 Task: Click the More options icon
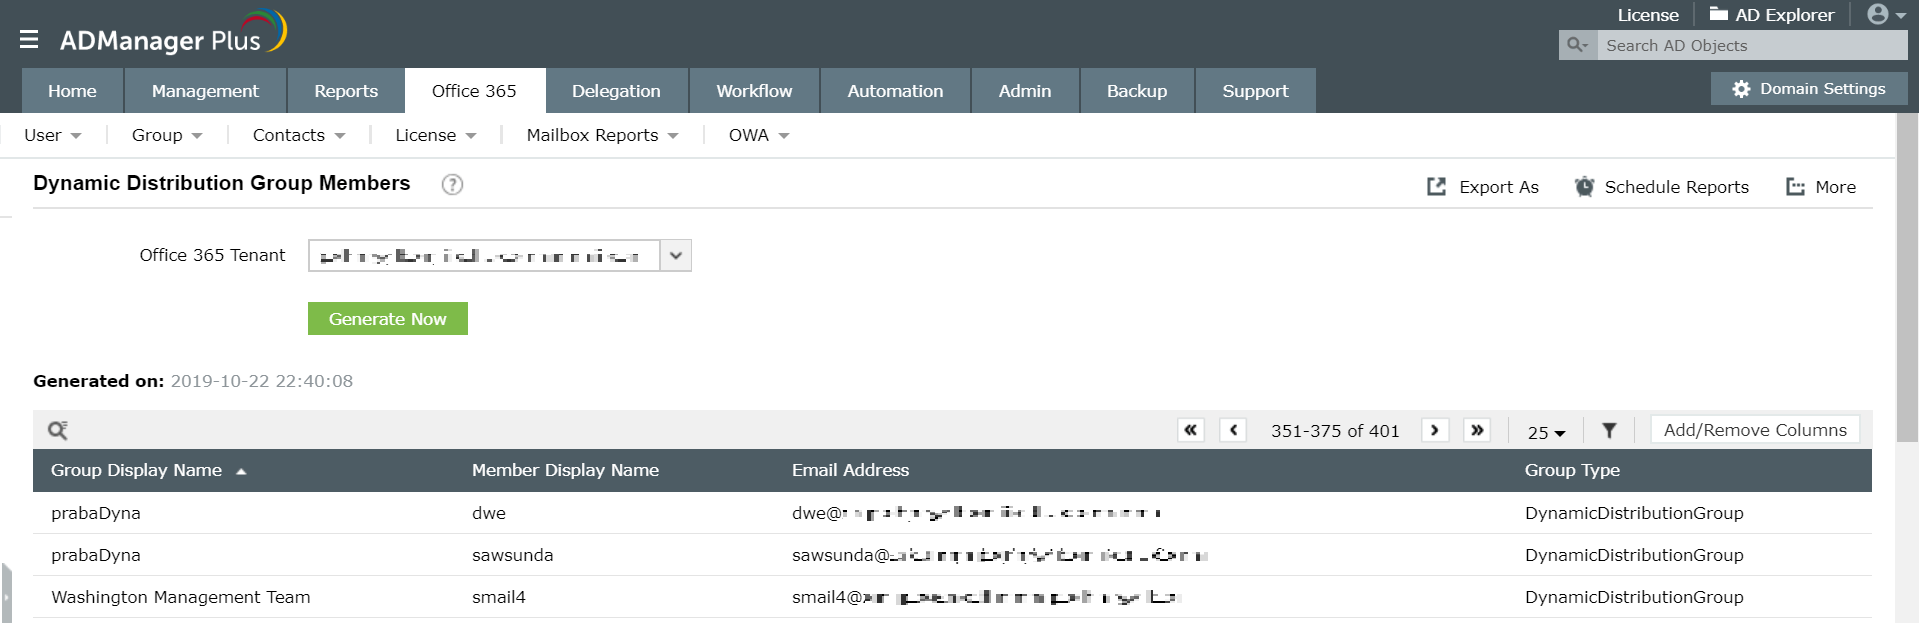(1795, 186)
